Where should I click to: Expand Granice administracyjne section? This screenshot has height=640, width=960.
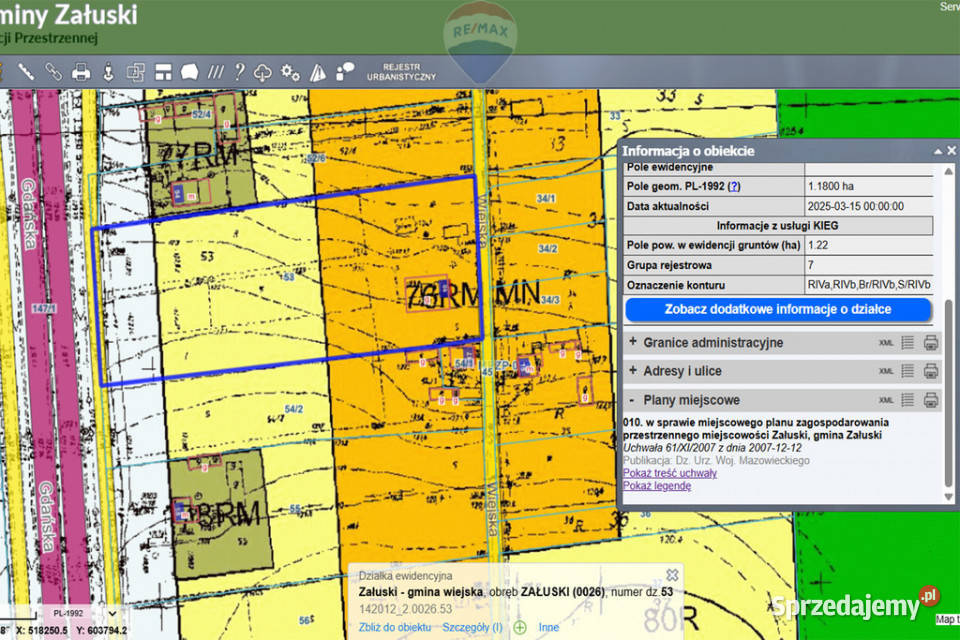click(x=632, y=342)
